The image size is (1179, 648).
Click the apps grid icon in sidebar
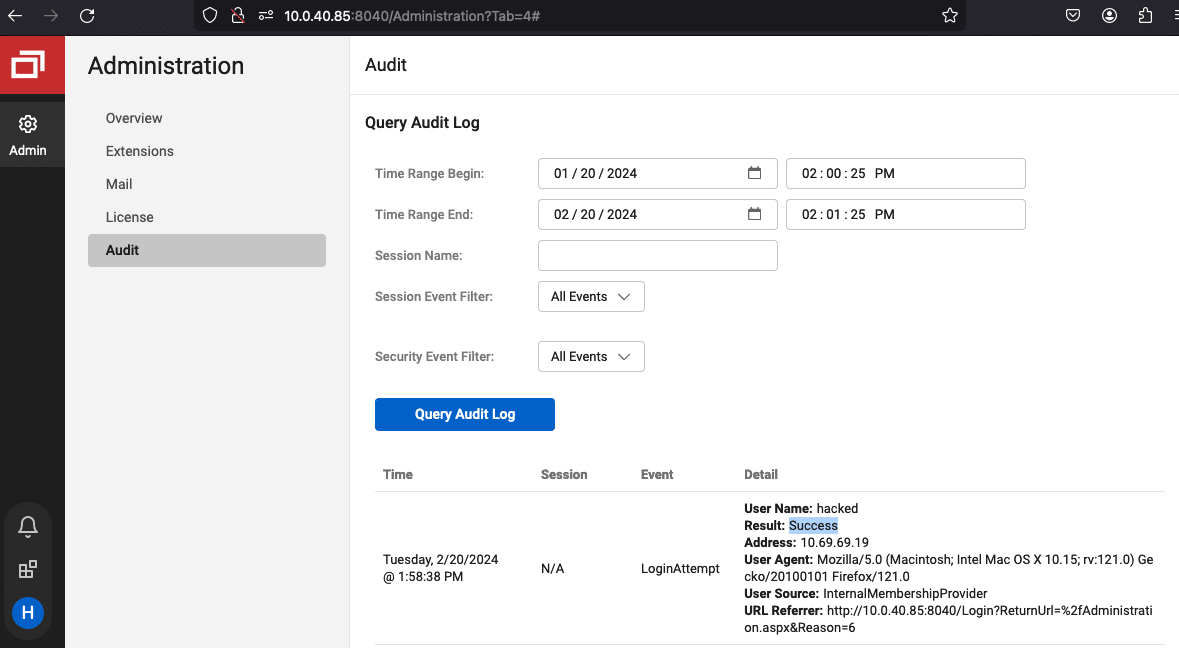click(27, 569)
